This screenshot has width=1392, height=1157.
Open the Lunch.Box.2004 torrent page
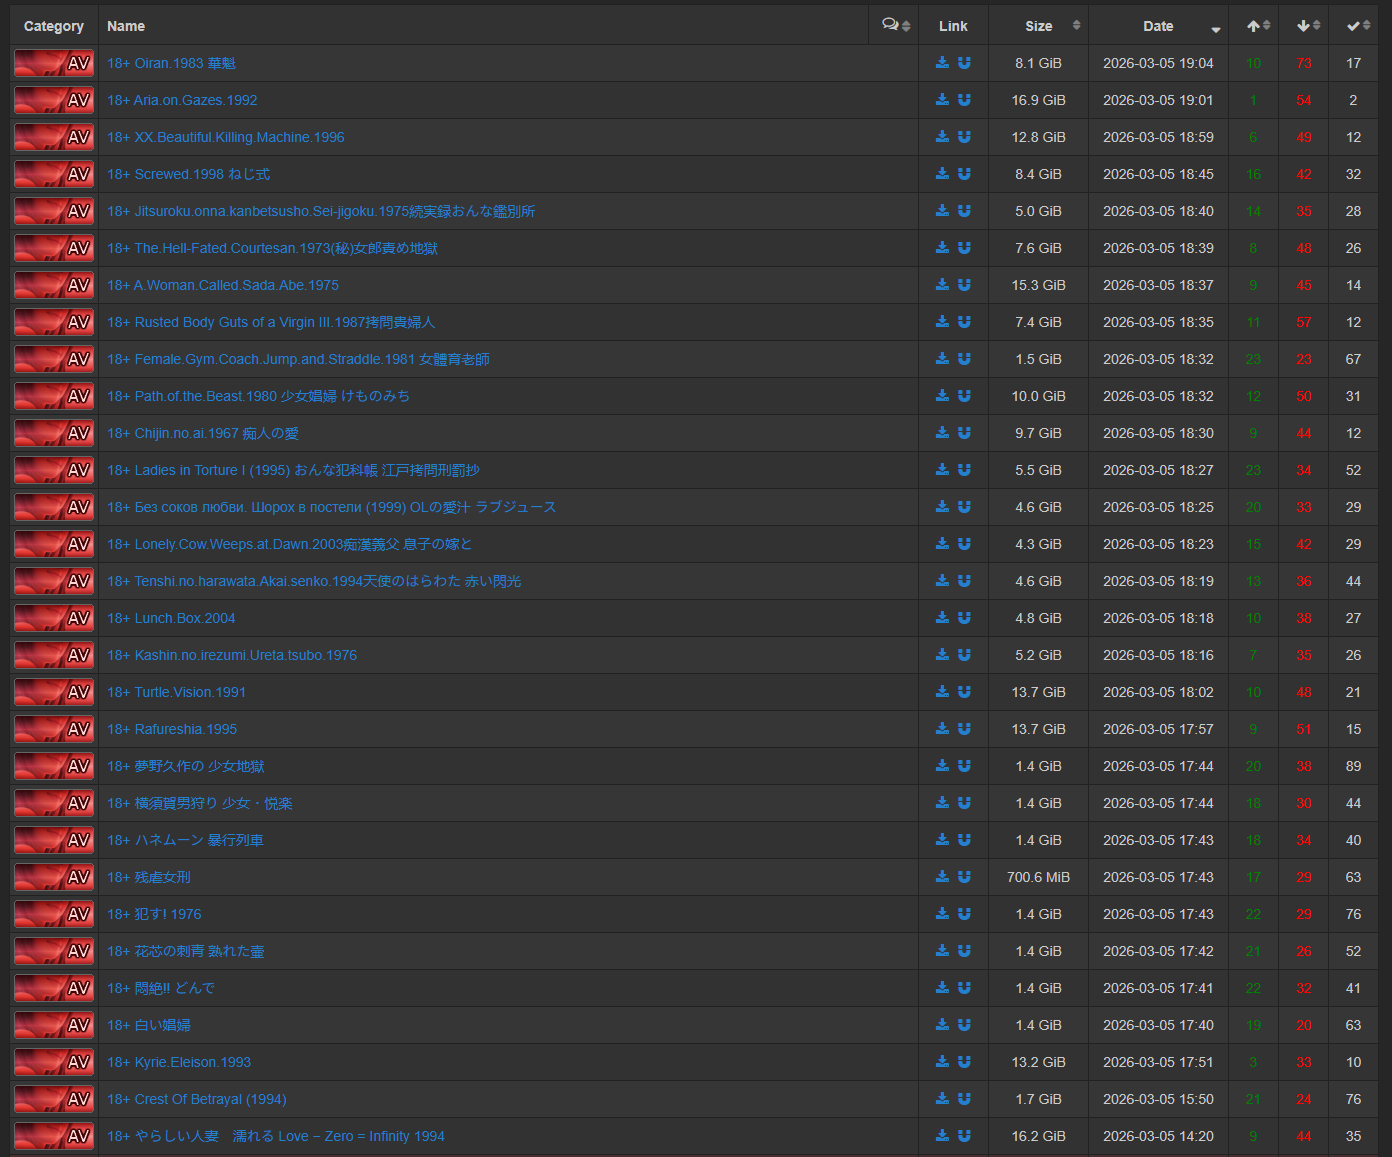(171, 618)
